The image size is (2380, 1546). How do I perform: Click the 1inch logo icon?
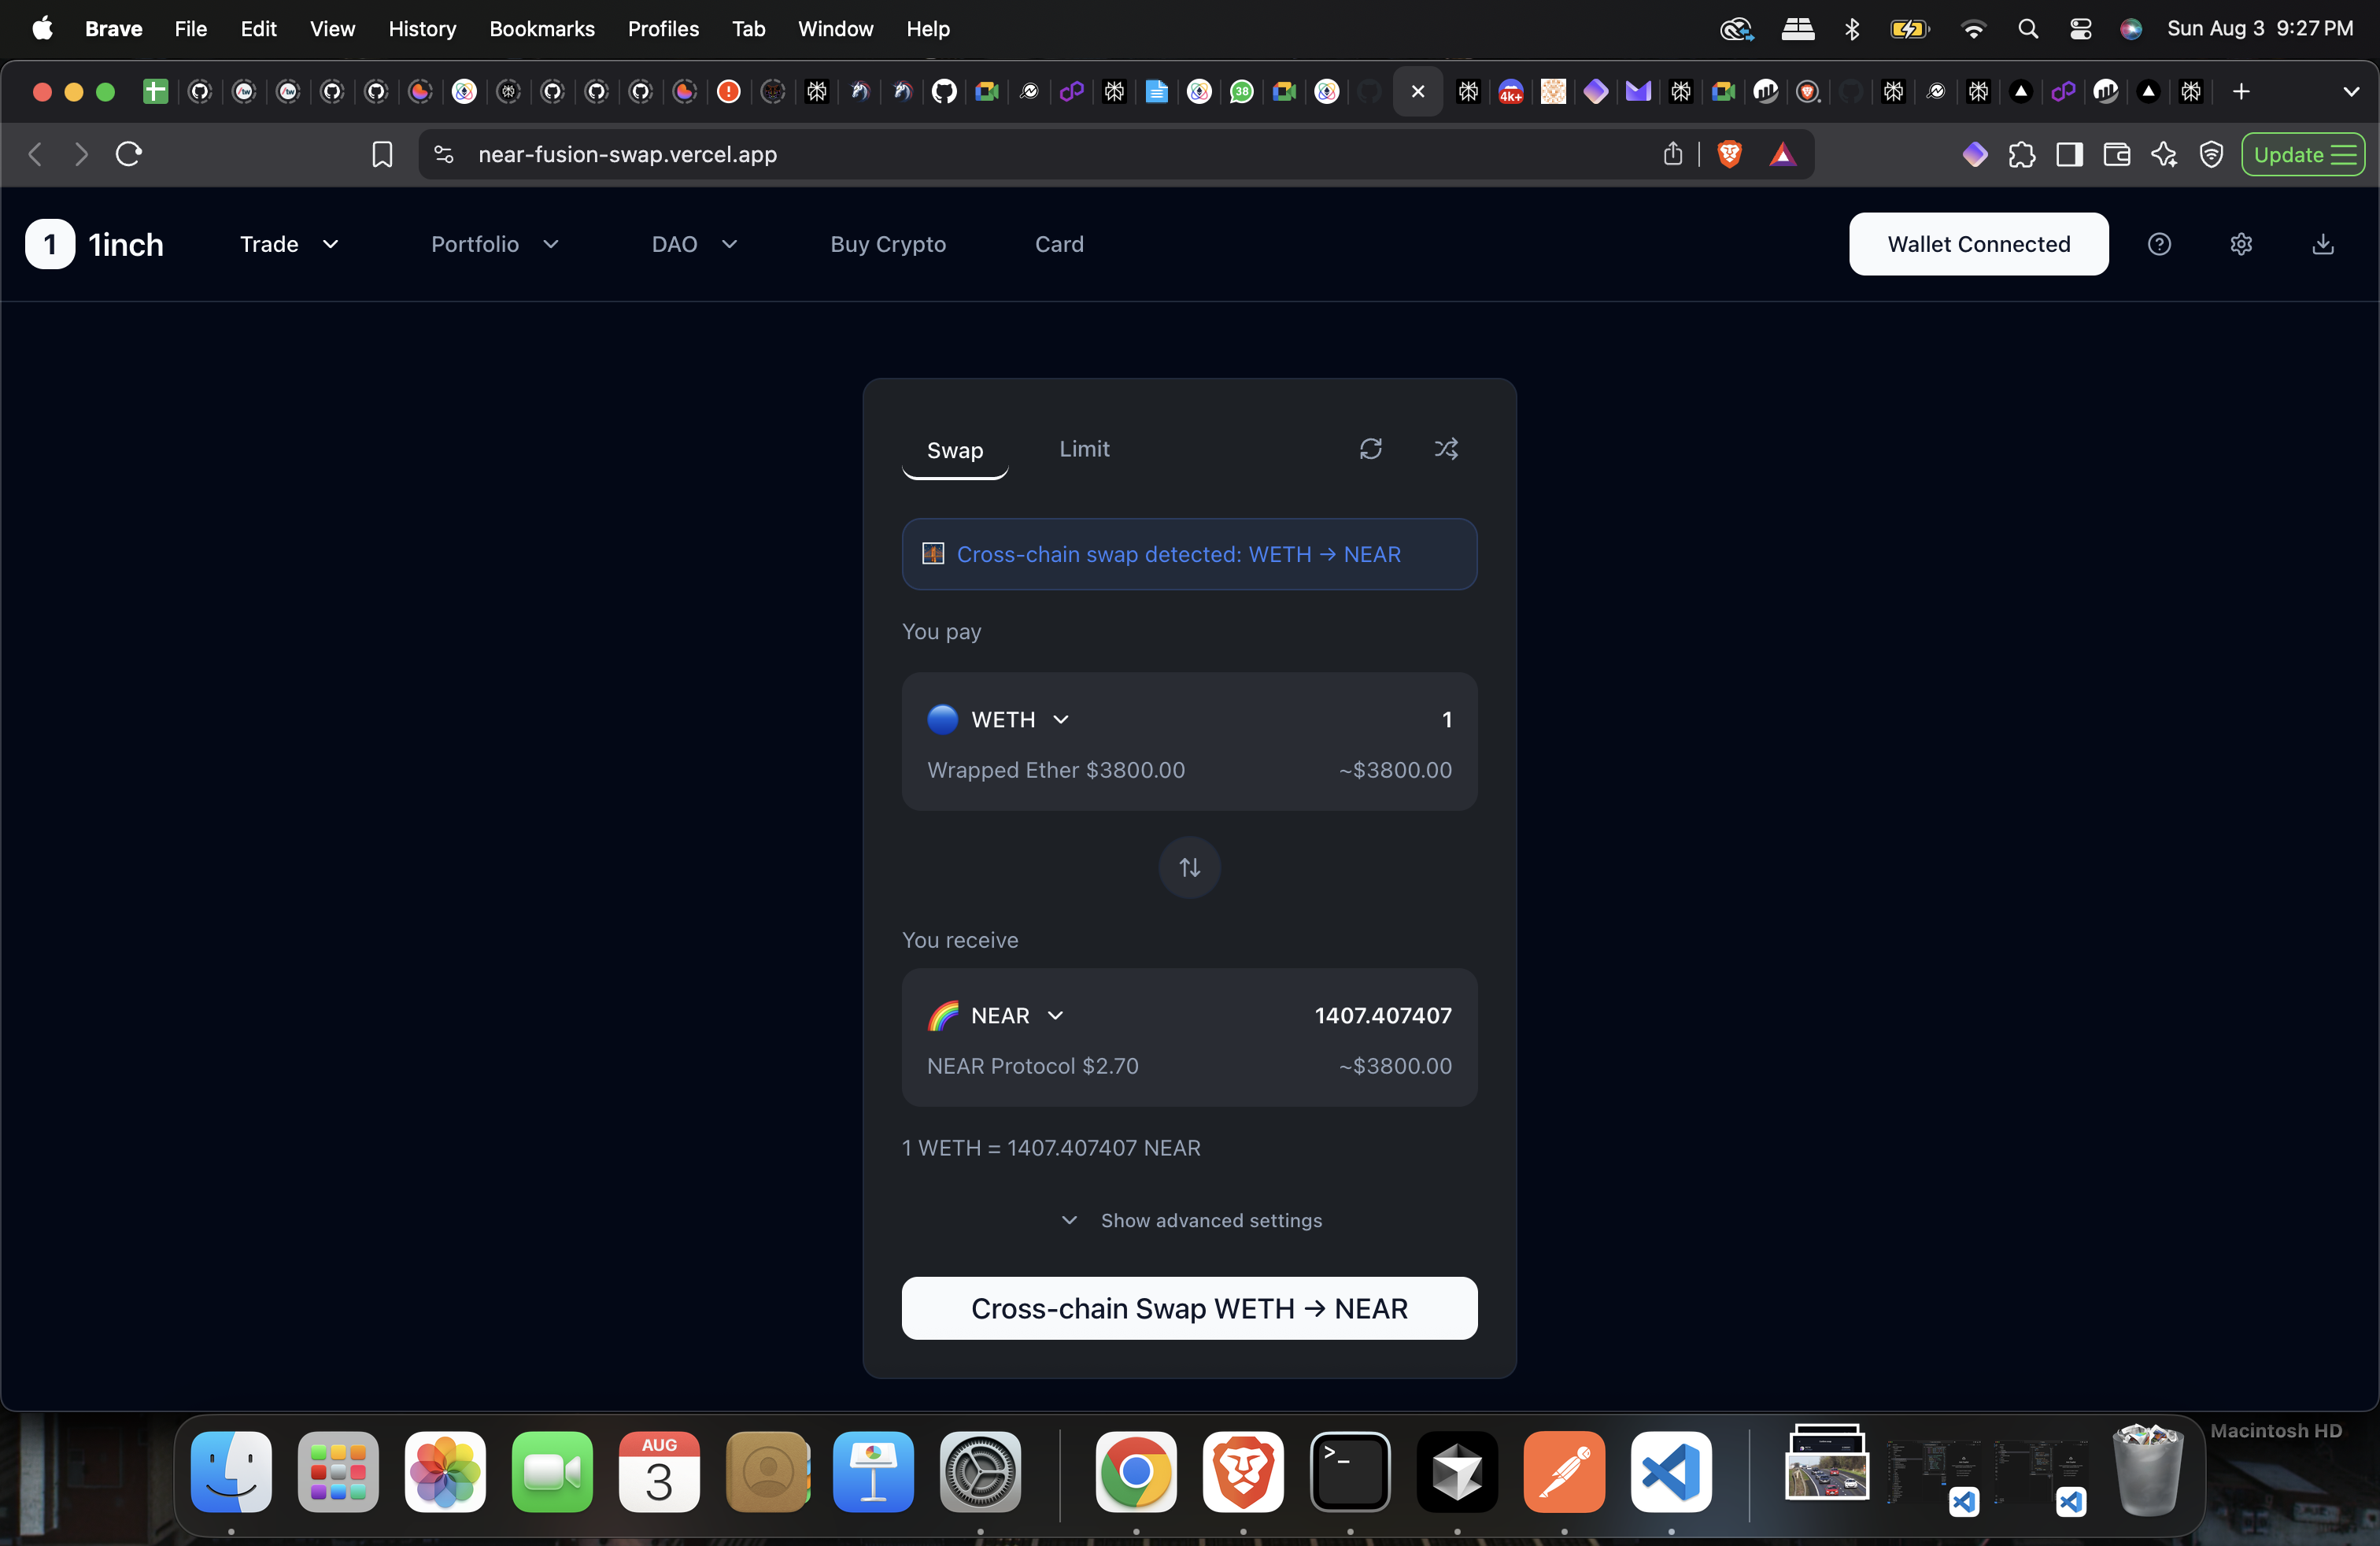pos(50,244)
